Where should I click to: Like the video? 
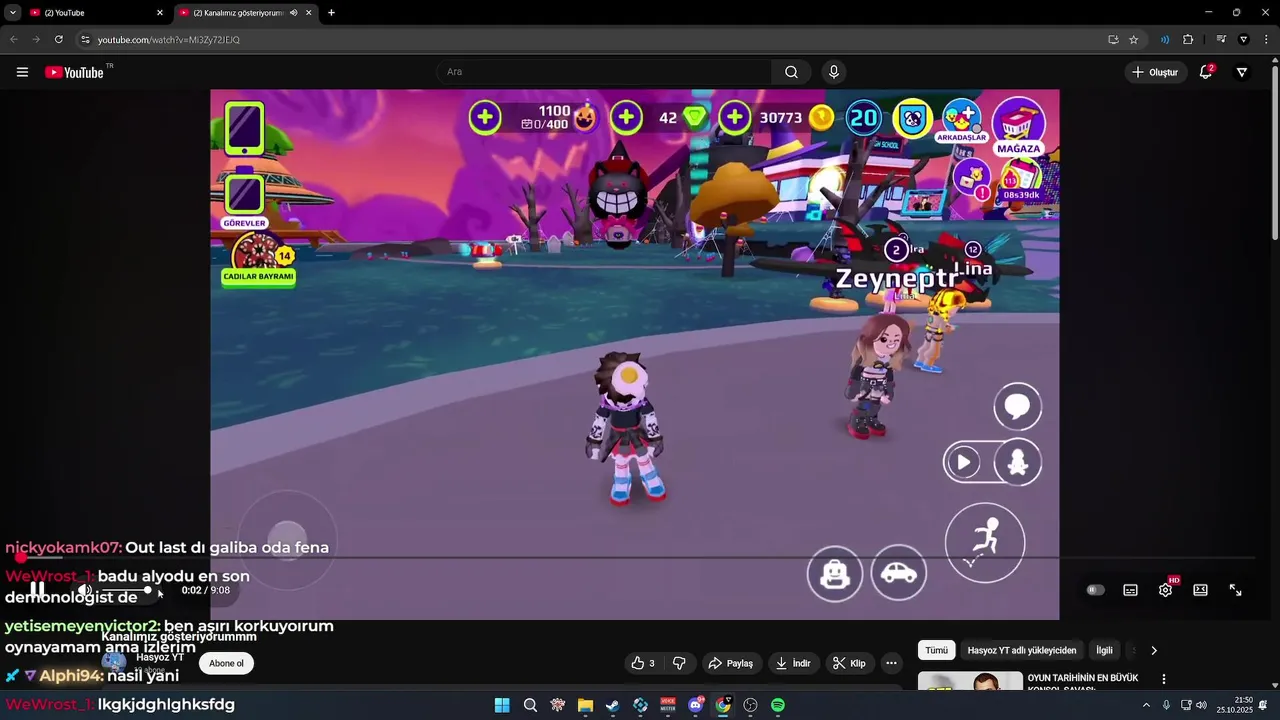(x=642, y=663)
